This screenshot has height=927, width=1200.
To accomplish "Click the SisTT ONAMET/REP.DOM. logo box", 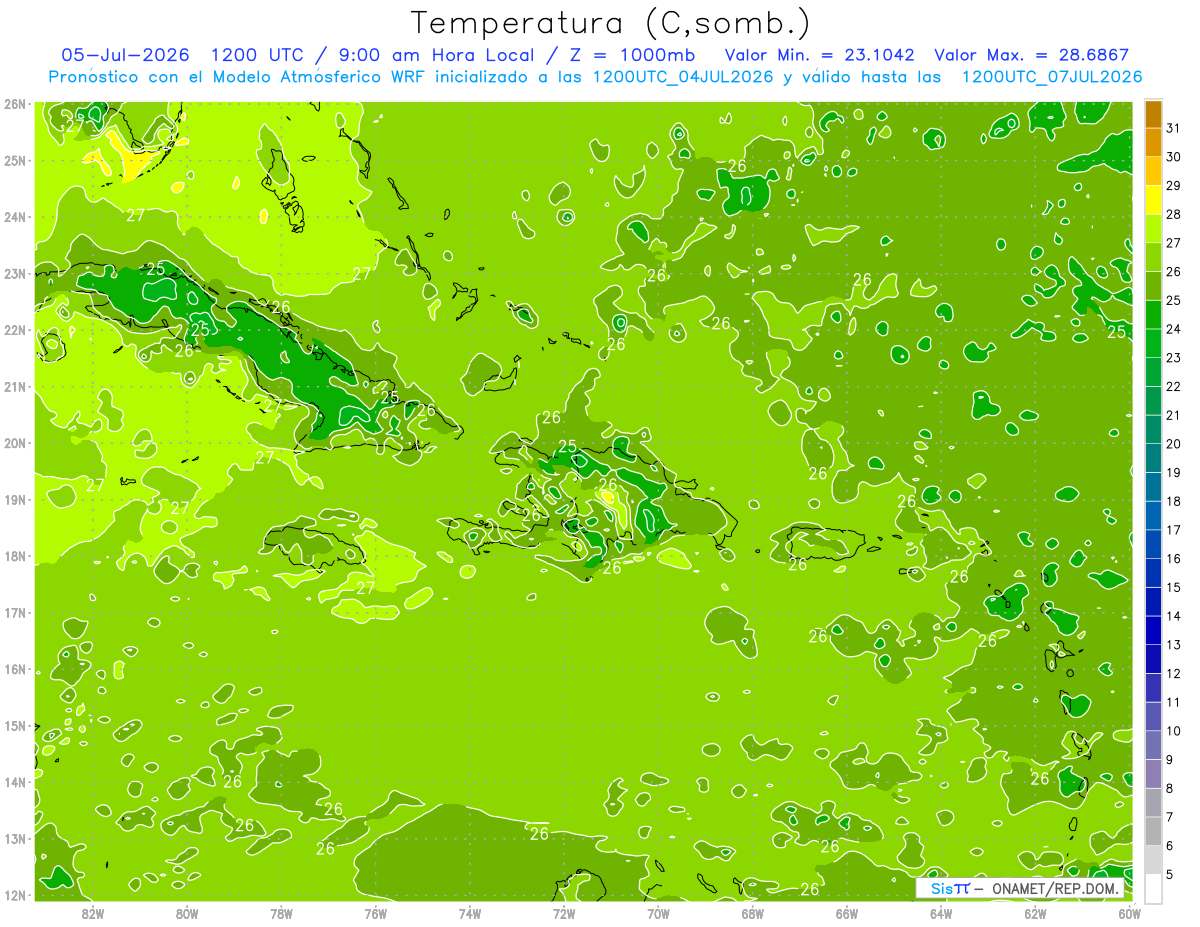I will (x=1021, y=888).
